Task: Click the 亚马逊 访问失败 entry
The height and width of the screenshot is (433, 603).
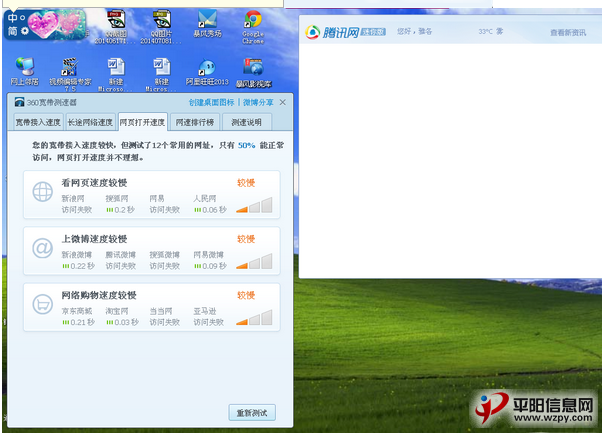Action: (208, 316)
